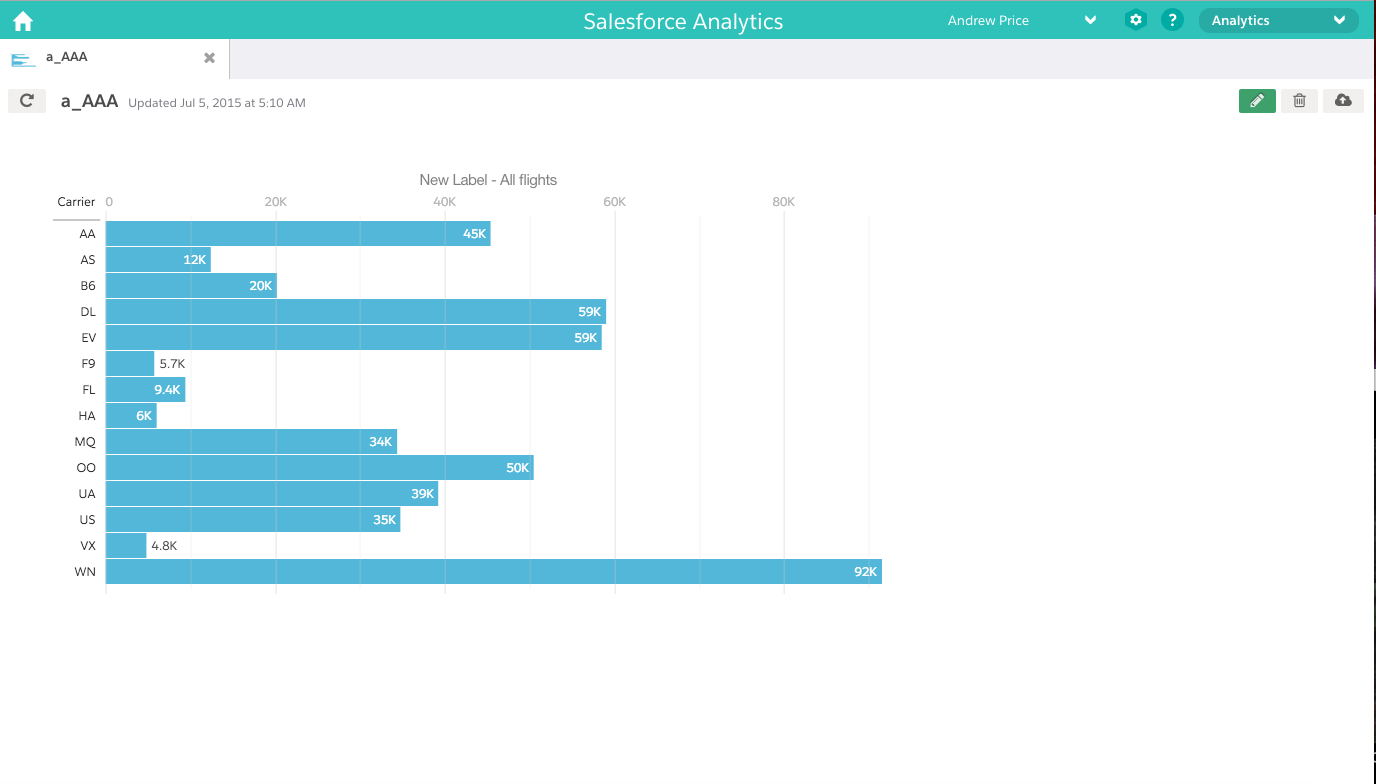Click the MQ carrier label
The height and width of the screenshot is (784, 1376).
pos(85,442)
